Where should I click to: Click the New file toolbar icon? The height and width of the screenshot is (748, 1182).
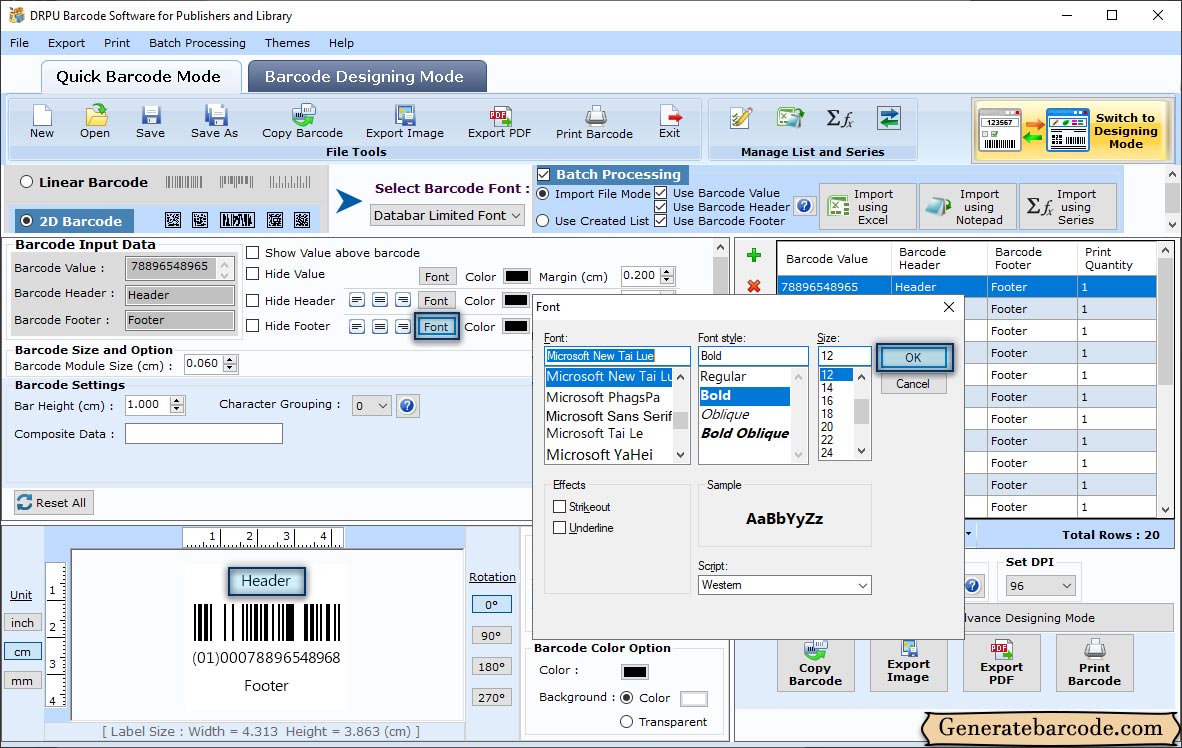pyautogui.click(x=41, y=122)
